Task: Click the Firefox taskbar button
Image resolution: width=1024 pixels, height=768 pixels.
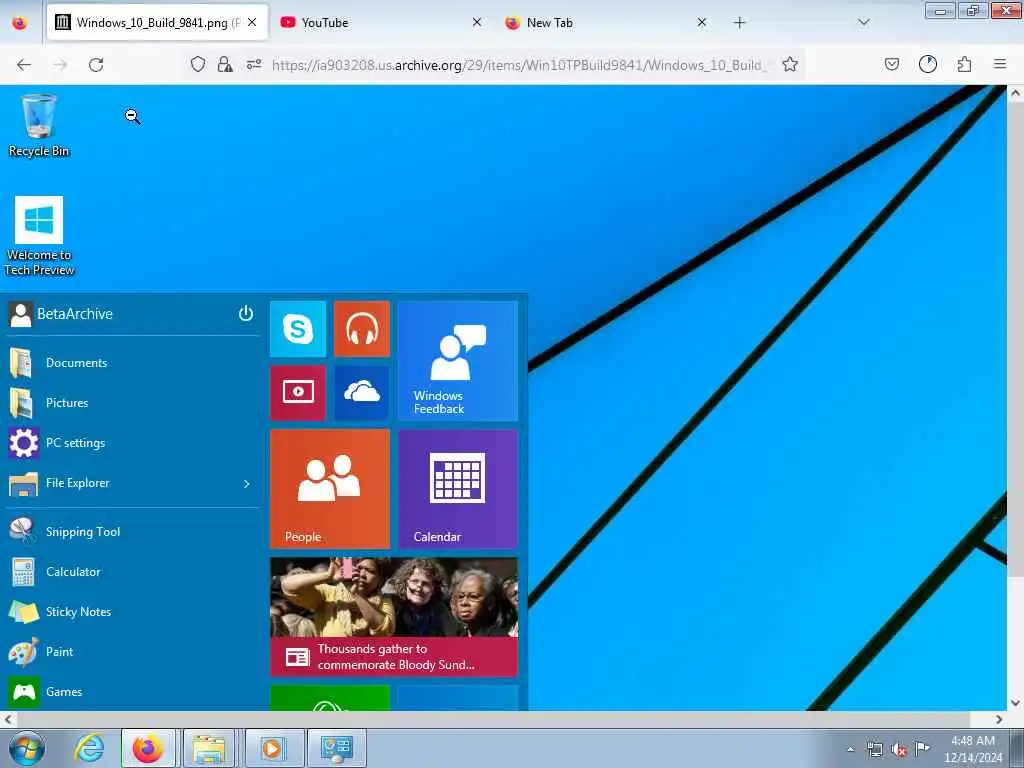Action: click(x=148, y=748)
